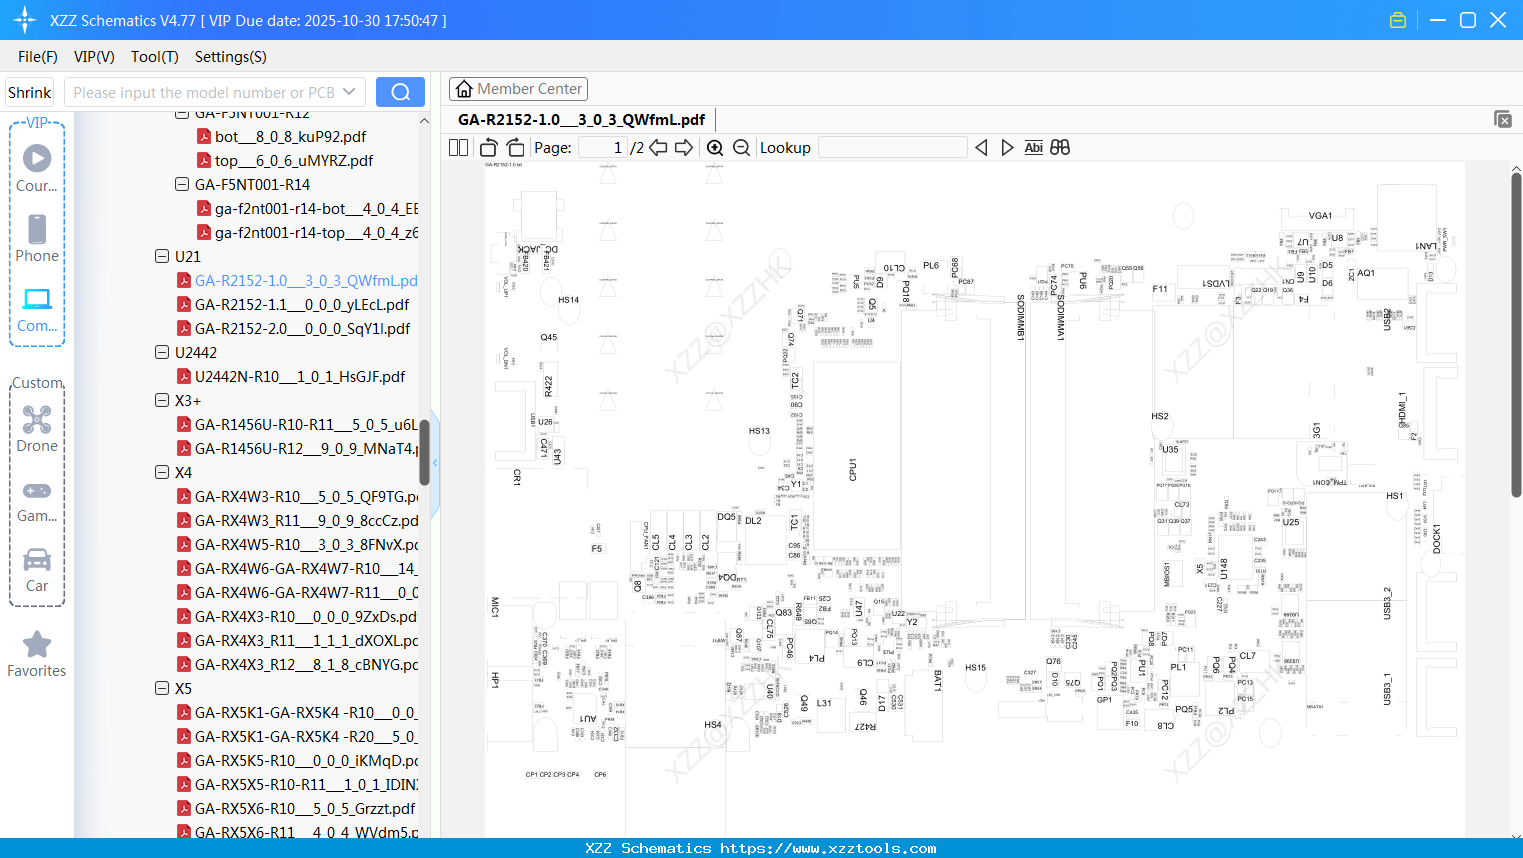
Task: Click the binoculars search icon
Action: click(x=1060, y=147)
